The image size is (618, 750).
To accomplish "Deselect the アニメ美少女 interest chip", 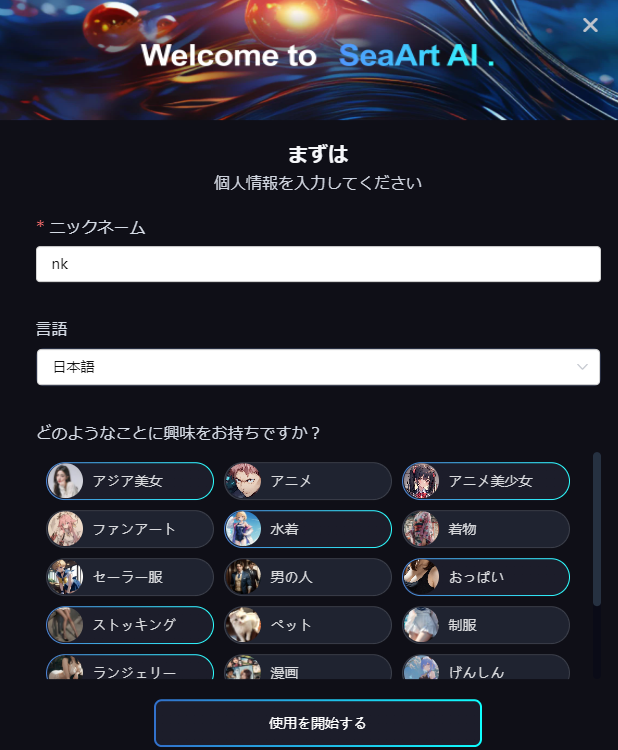I will click(486, 481).
